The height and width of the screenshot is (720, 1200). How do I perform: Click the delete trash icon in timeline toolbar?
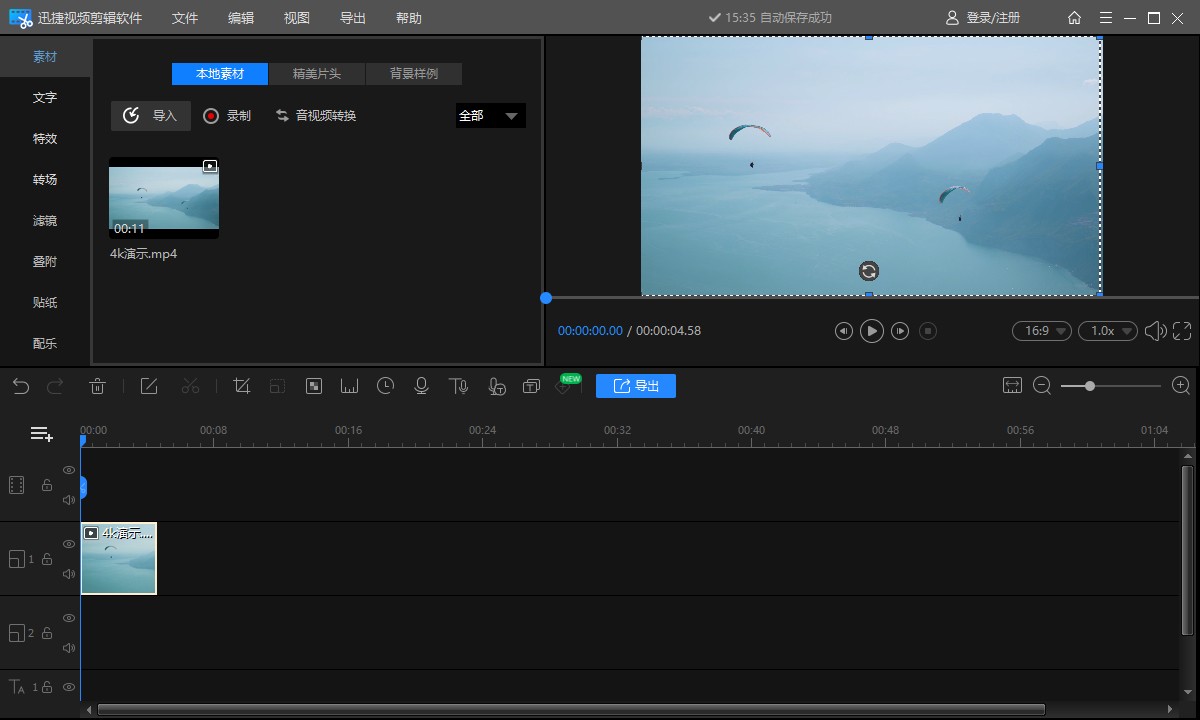tap(98, 386)
